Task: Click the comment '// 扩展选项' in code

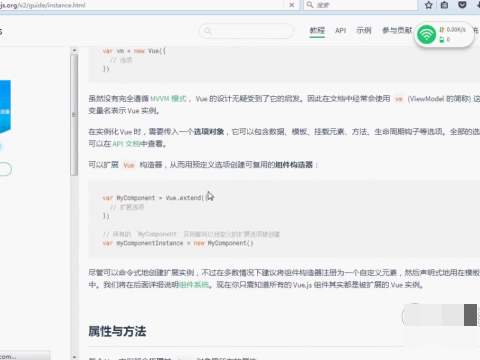Action: tap(127, 207)
